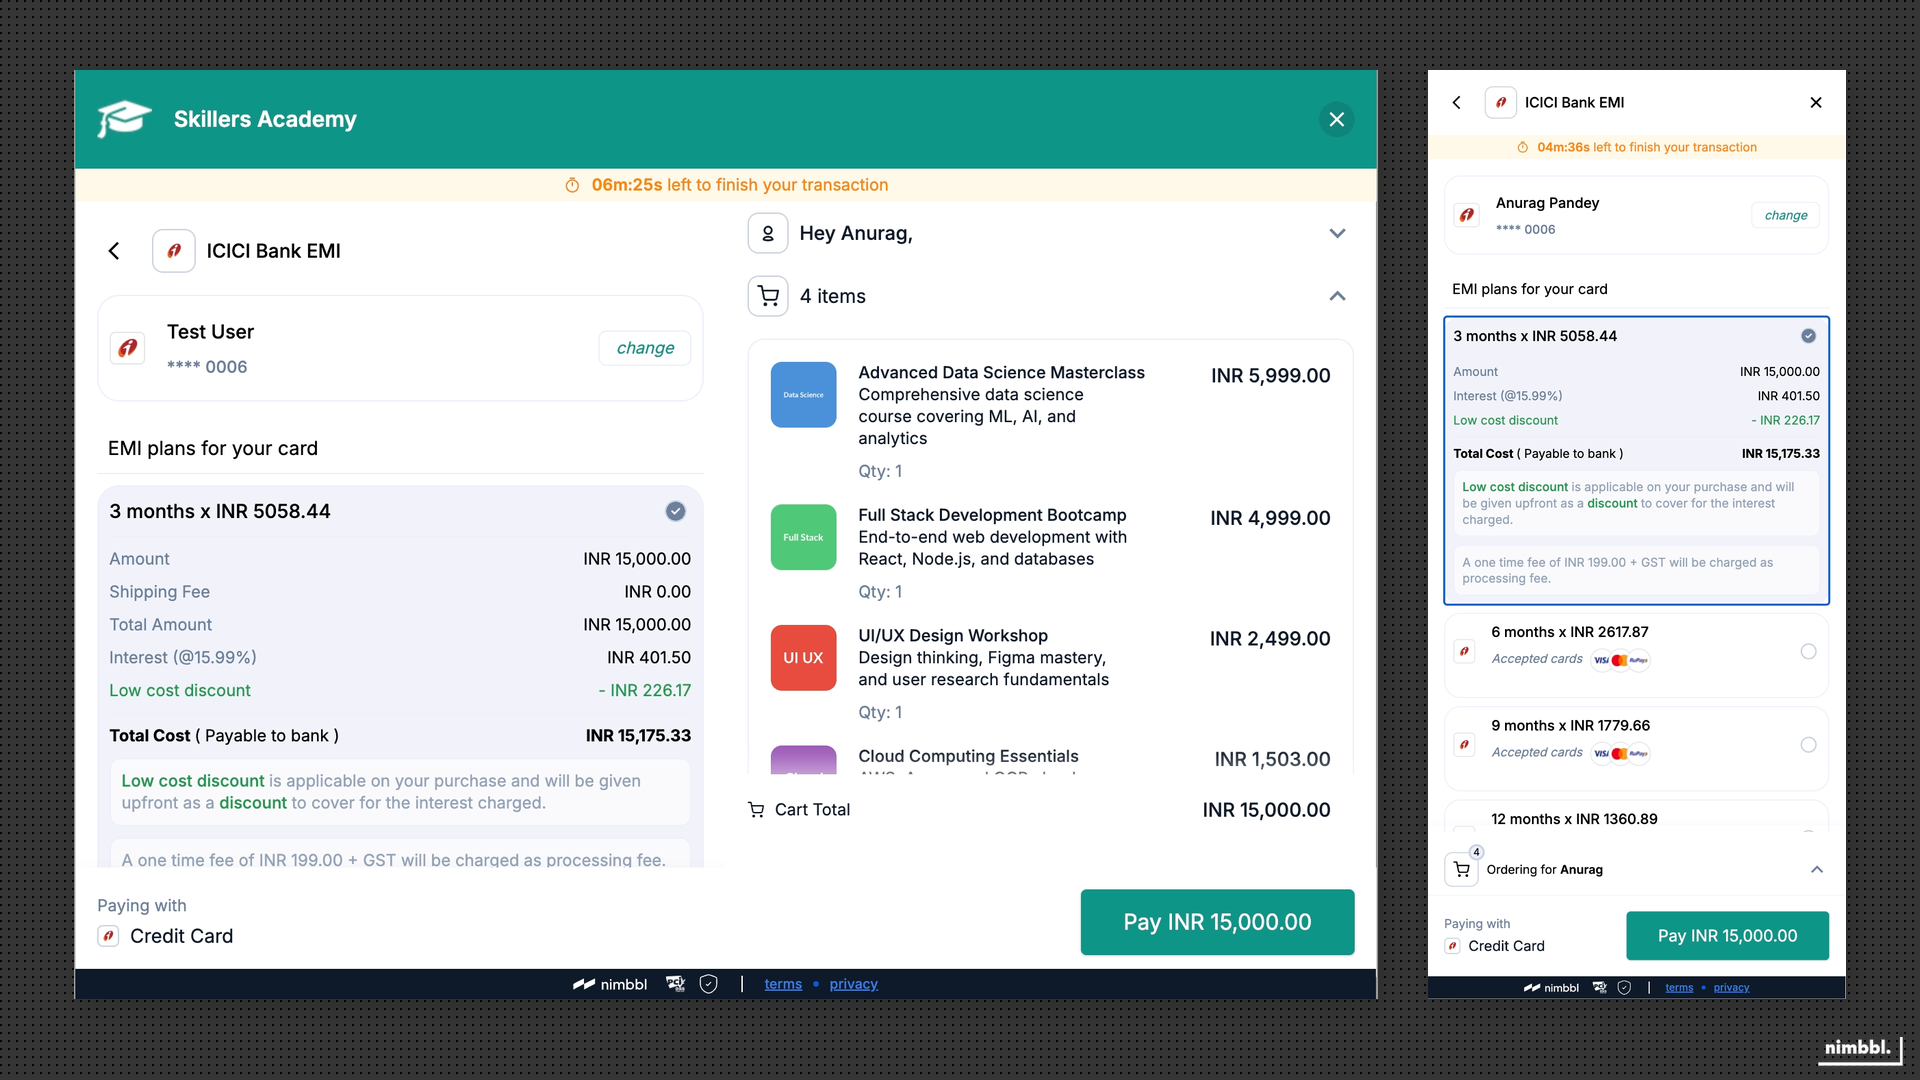Click the nimbbl logo in desktop footer bar

(610, 984)
